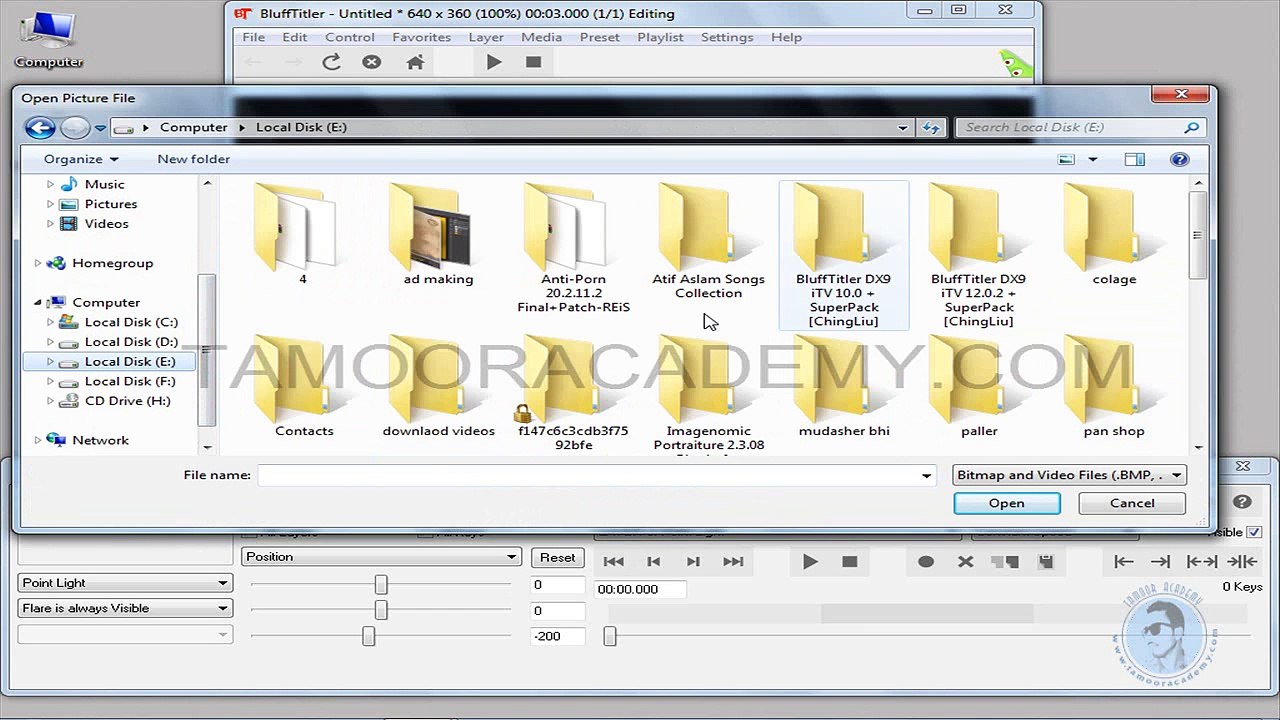Expand the Homegroup tree node
The height and width of the screenshot is (720, 1280).
tap(38, 263)
